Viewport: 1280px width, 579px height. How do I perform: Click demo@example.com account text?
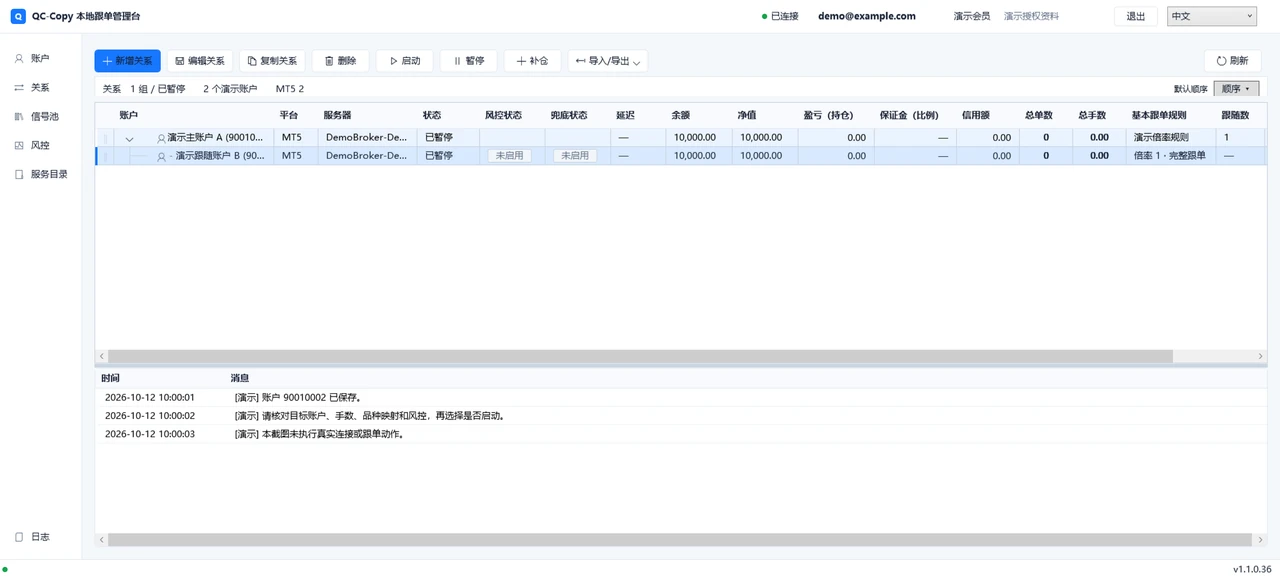coord(867,16)
